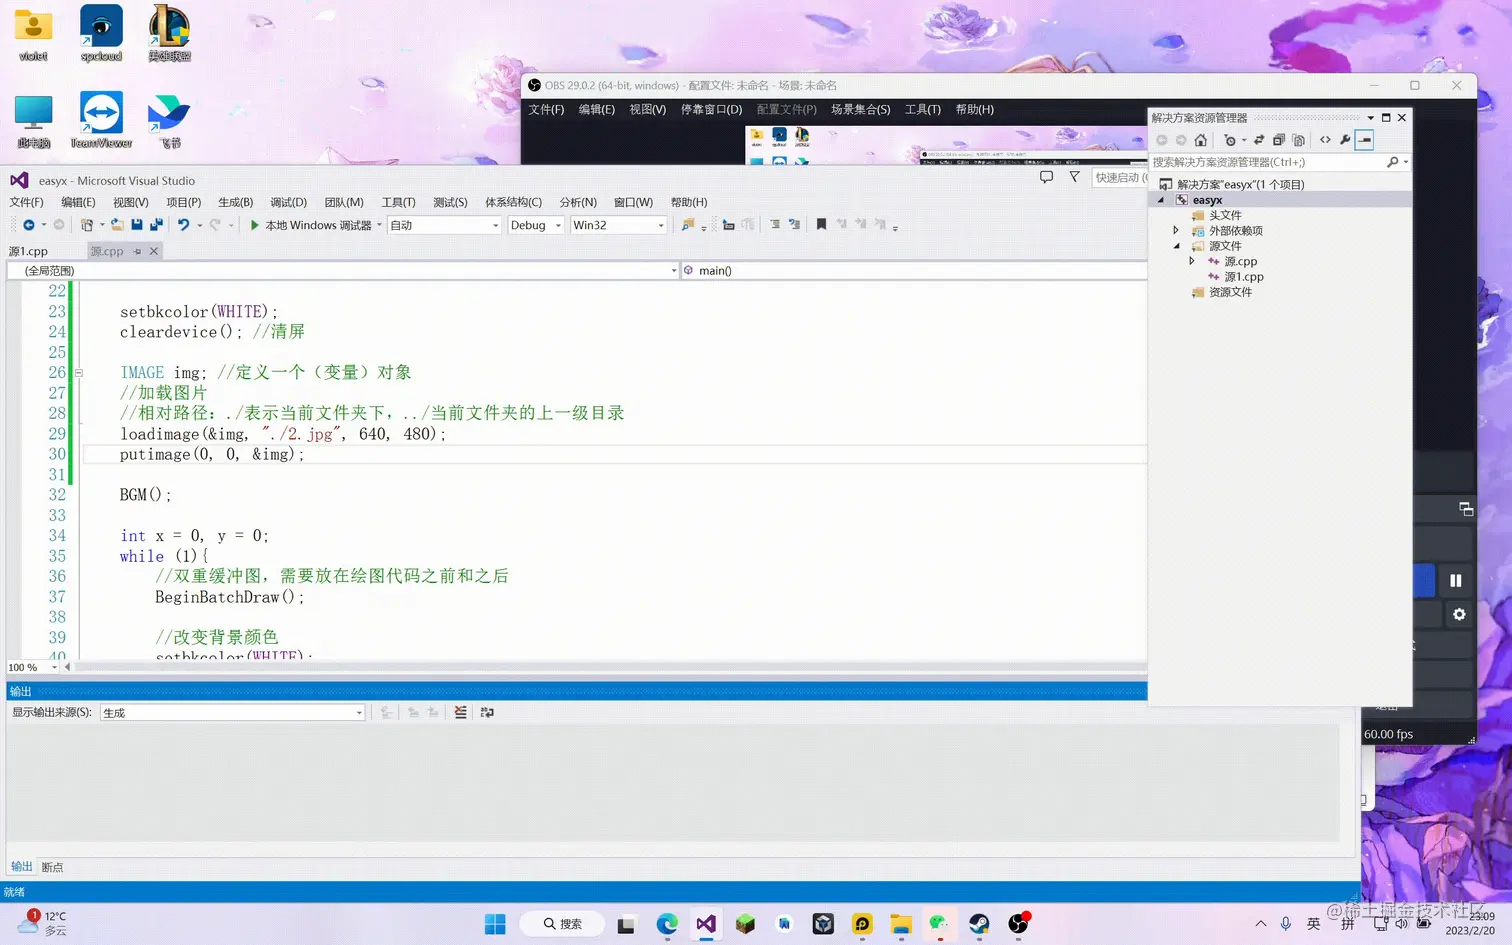
Task: Open OBS settings via the gear button
Action: [x=1458, y=614]
